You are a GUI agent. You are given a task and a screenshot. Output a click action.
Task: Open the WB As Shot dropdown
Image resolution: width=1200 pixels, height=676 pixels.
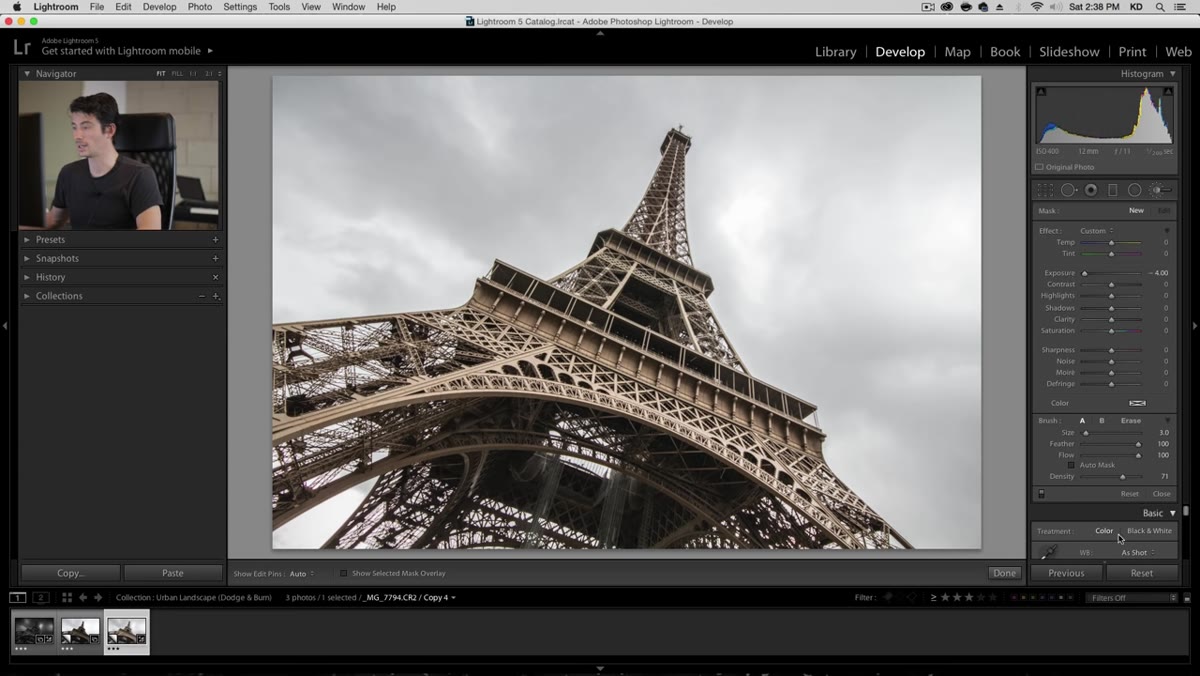point(1138,552)
